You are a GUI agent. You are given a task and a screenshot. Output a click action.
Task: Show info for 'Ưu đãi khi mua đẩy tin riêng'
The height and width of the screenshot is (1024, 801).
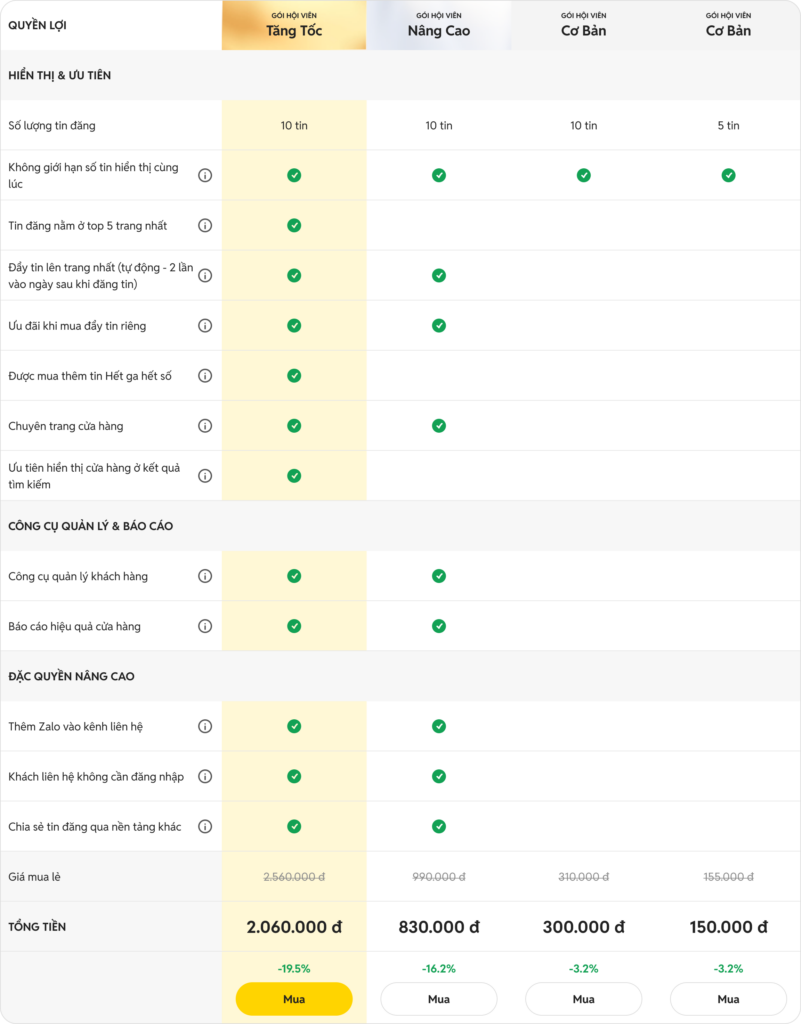(x=205, y=325)
